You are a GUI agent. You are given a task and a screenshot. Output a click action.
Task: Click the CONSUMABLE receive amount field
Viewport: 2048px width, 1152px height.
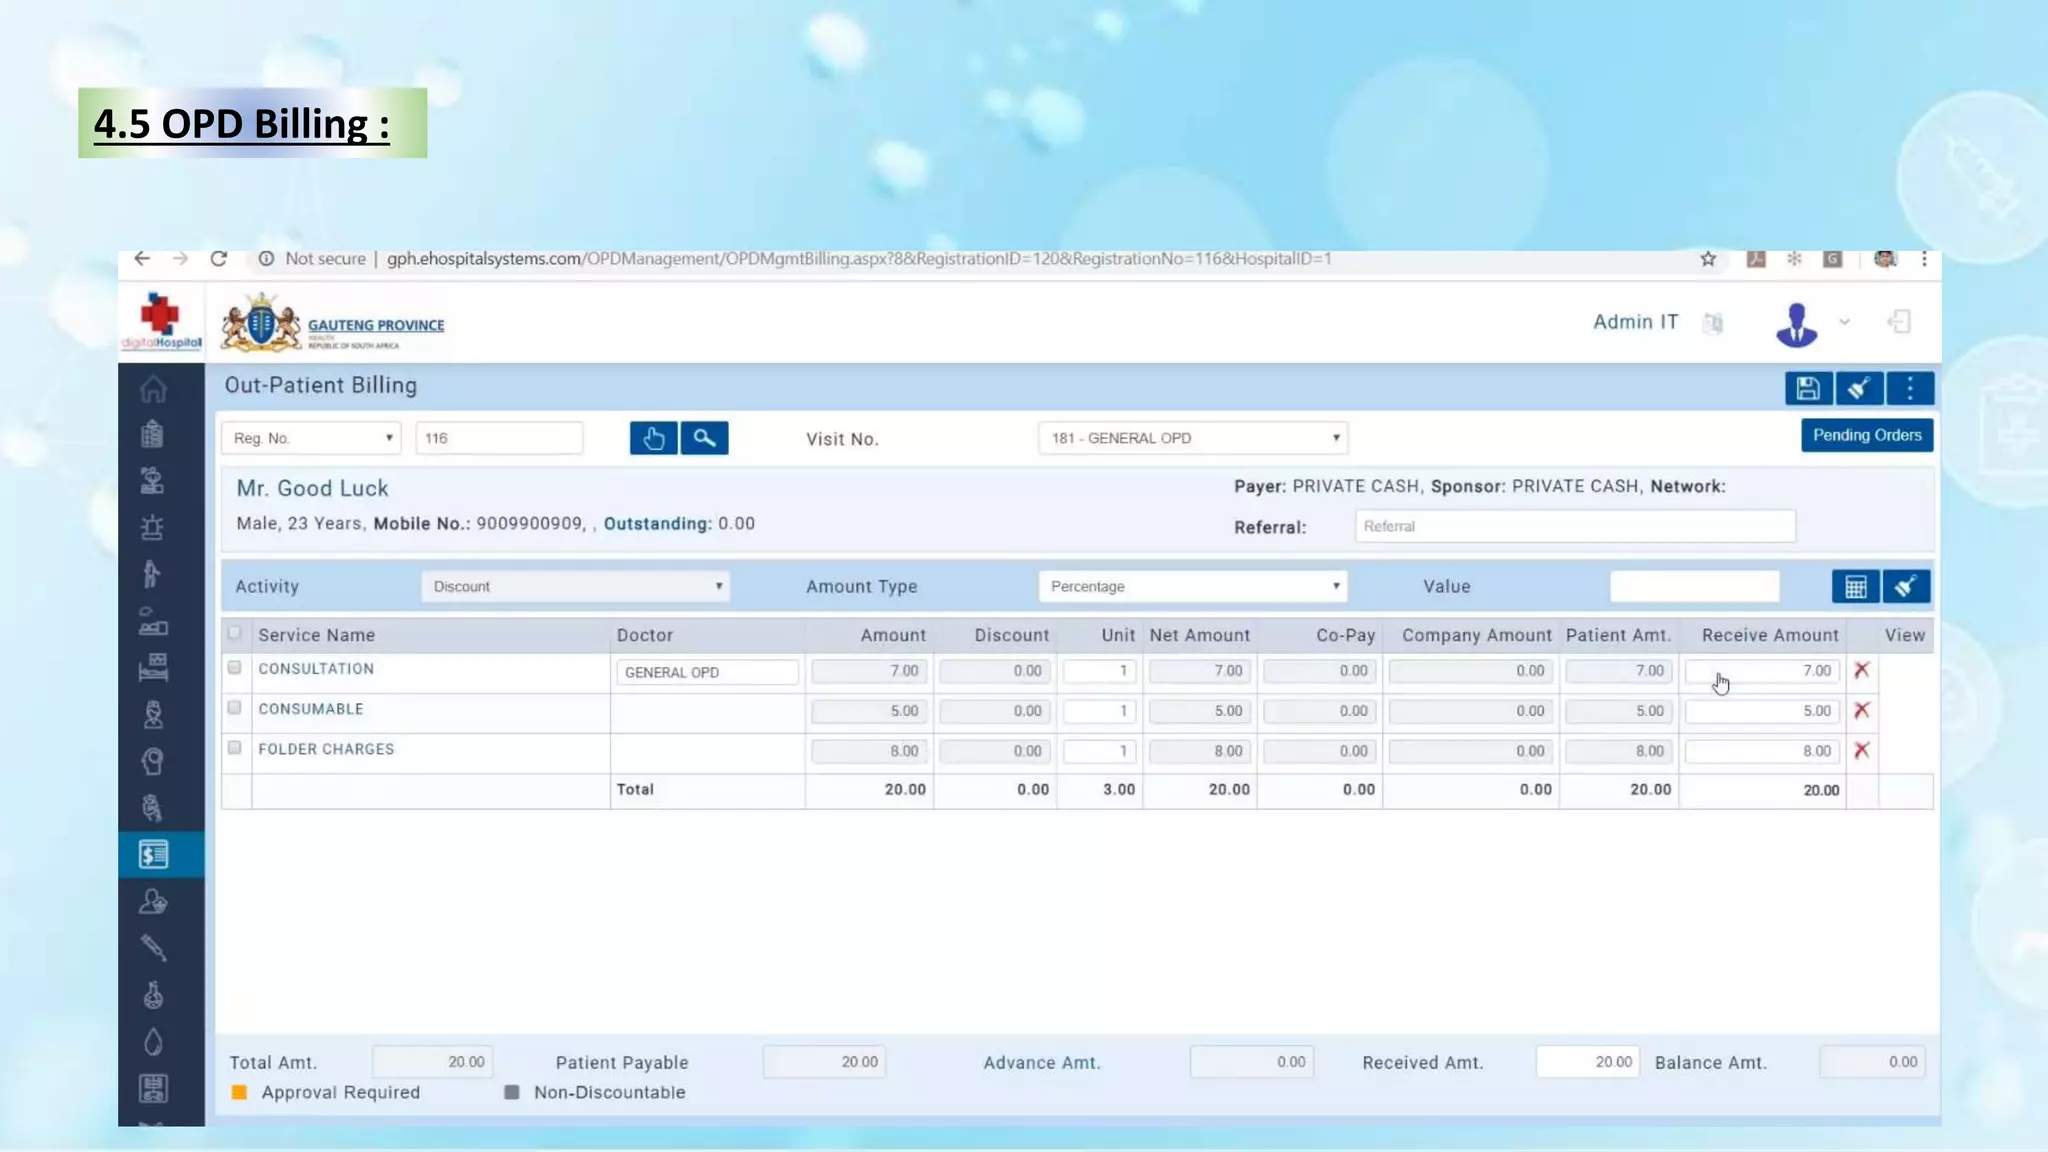[x=1762, y=711]
